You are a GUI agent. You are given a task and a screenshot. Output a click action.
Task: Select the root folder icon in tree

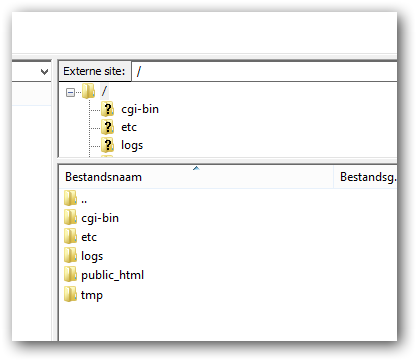tap(88, 91)
